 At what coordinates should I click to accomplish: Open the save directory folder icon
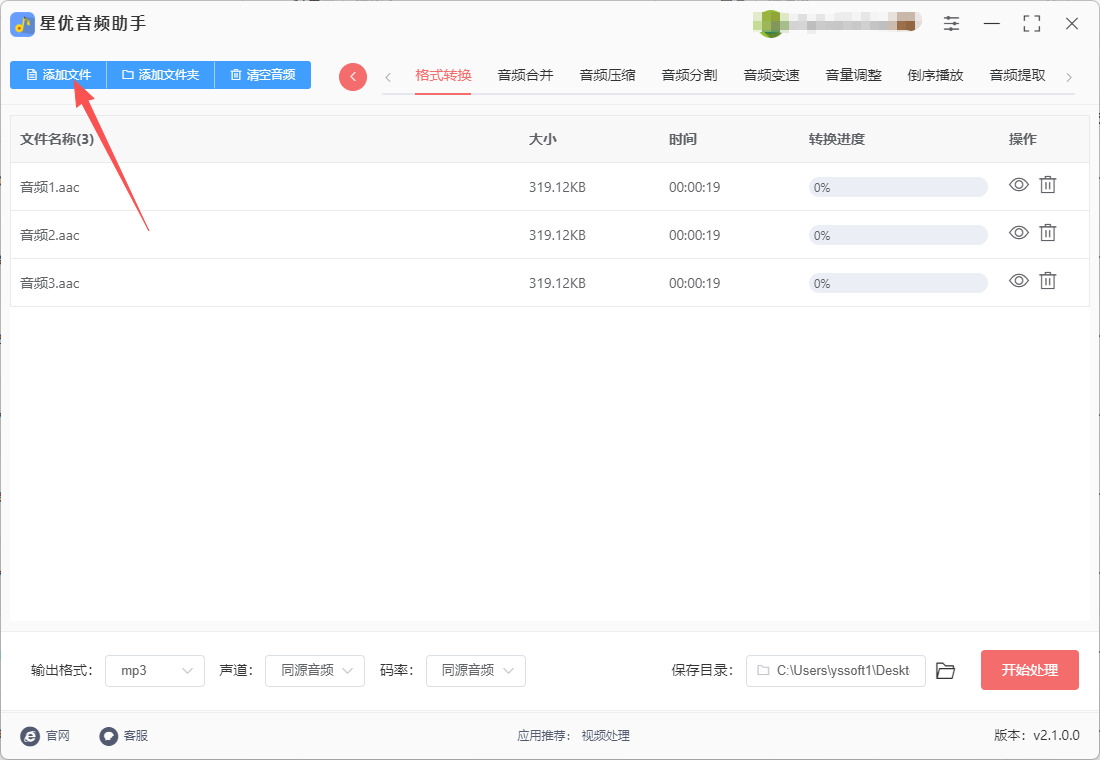click(945, 671)
